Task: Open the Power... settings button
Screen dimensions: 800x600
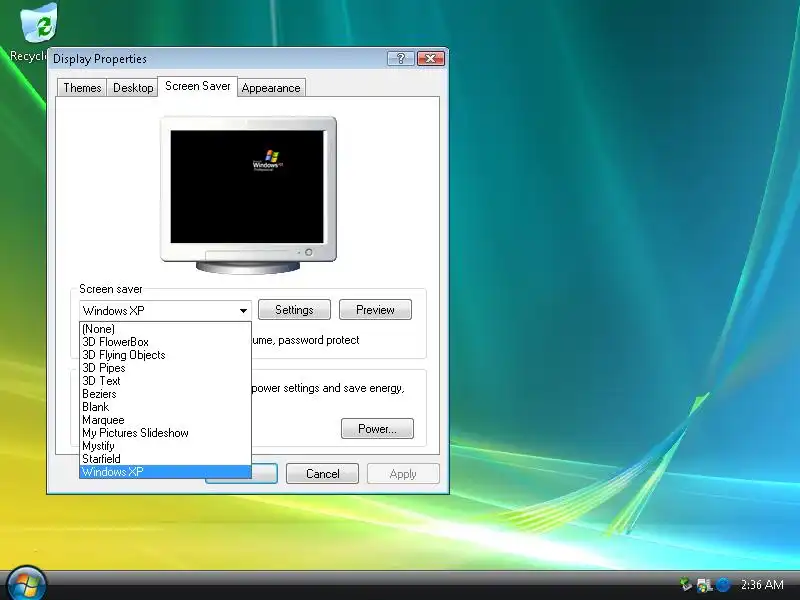Action: (x=377, y=429)
